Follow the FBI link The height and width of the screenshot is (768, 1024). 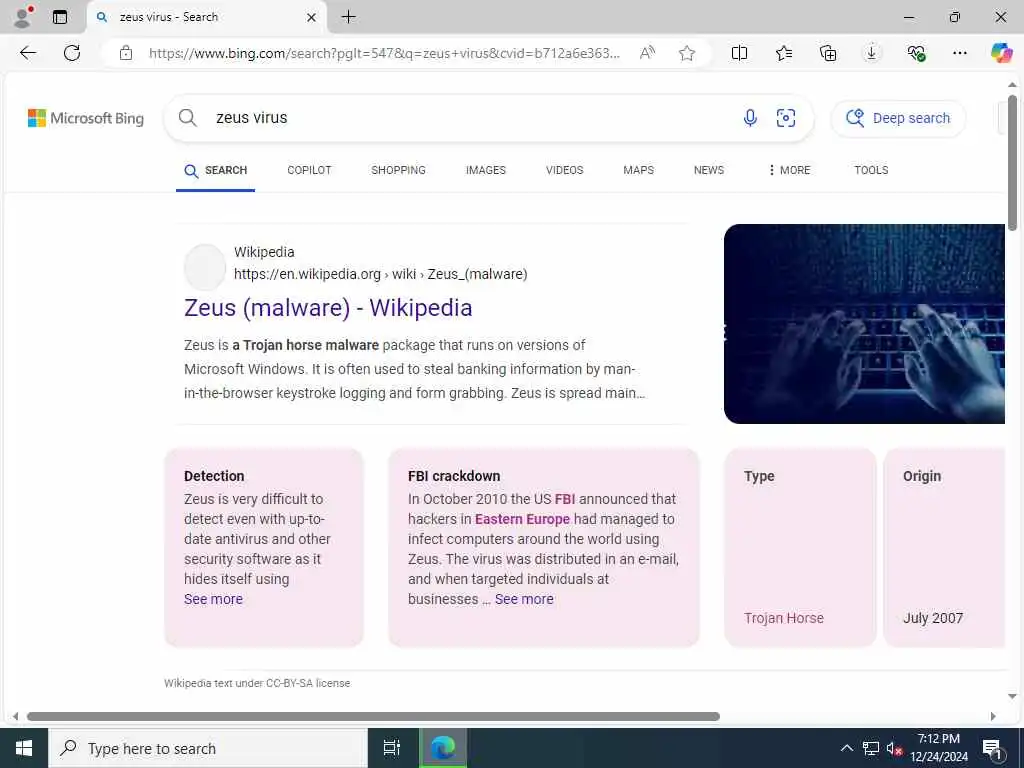pos(565,499)
